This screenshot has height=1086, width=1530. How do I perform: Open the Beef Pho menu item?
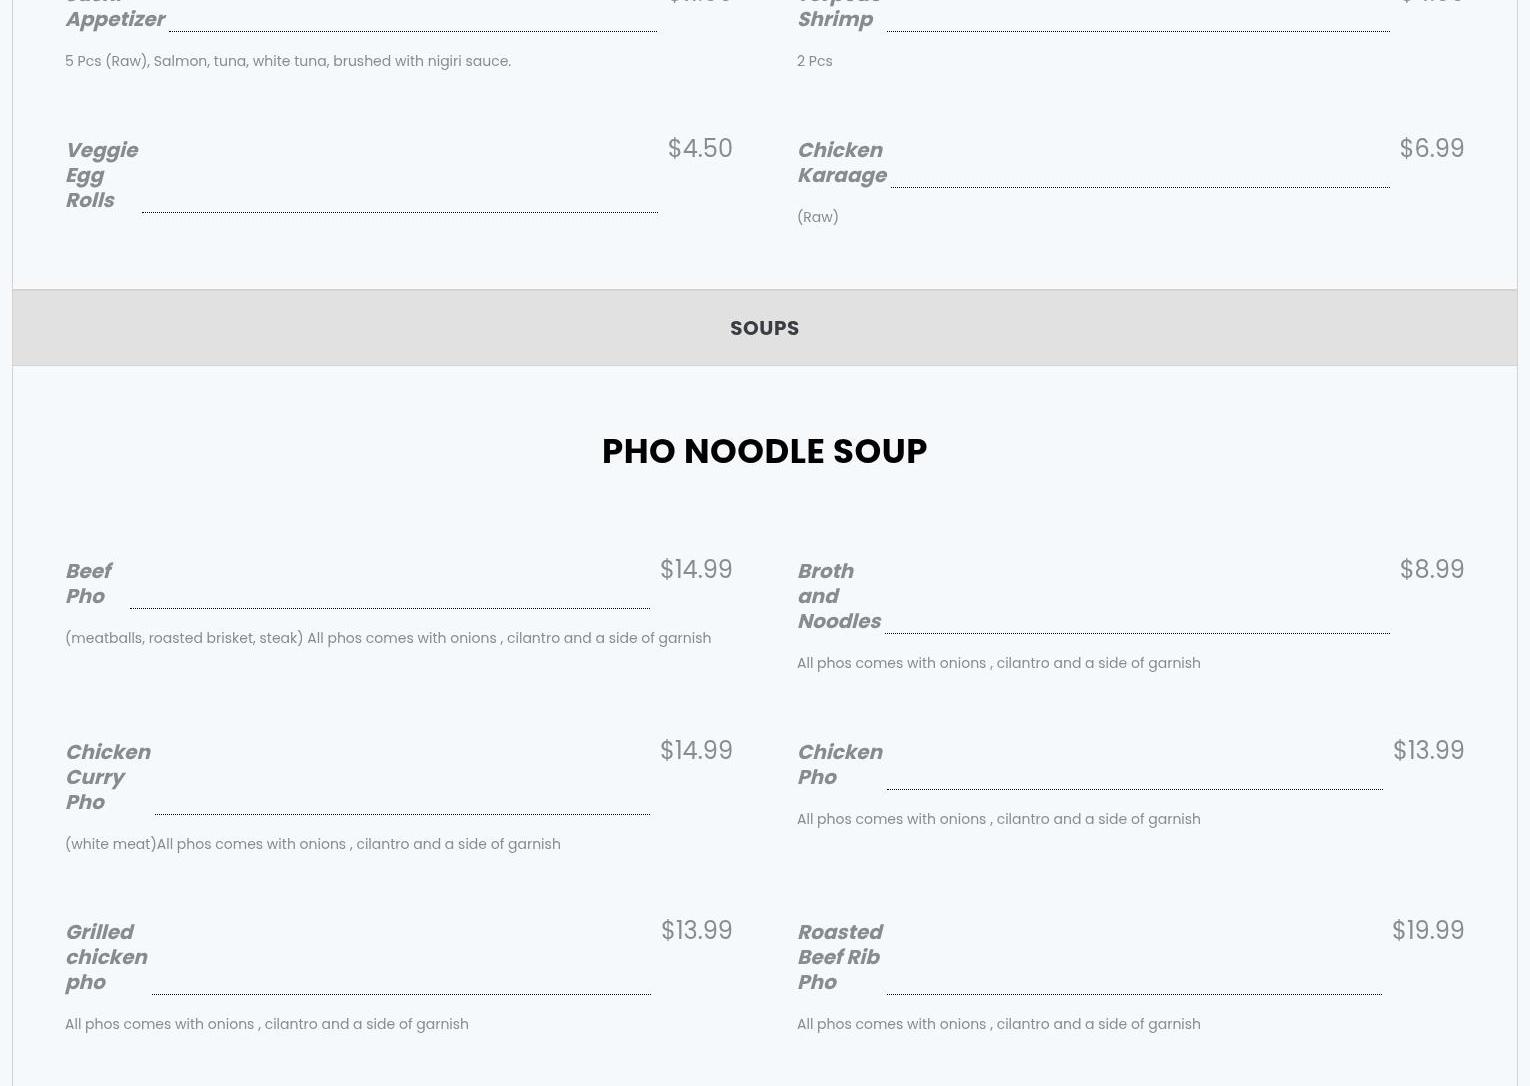coord(89,583)
